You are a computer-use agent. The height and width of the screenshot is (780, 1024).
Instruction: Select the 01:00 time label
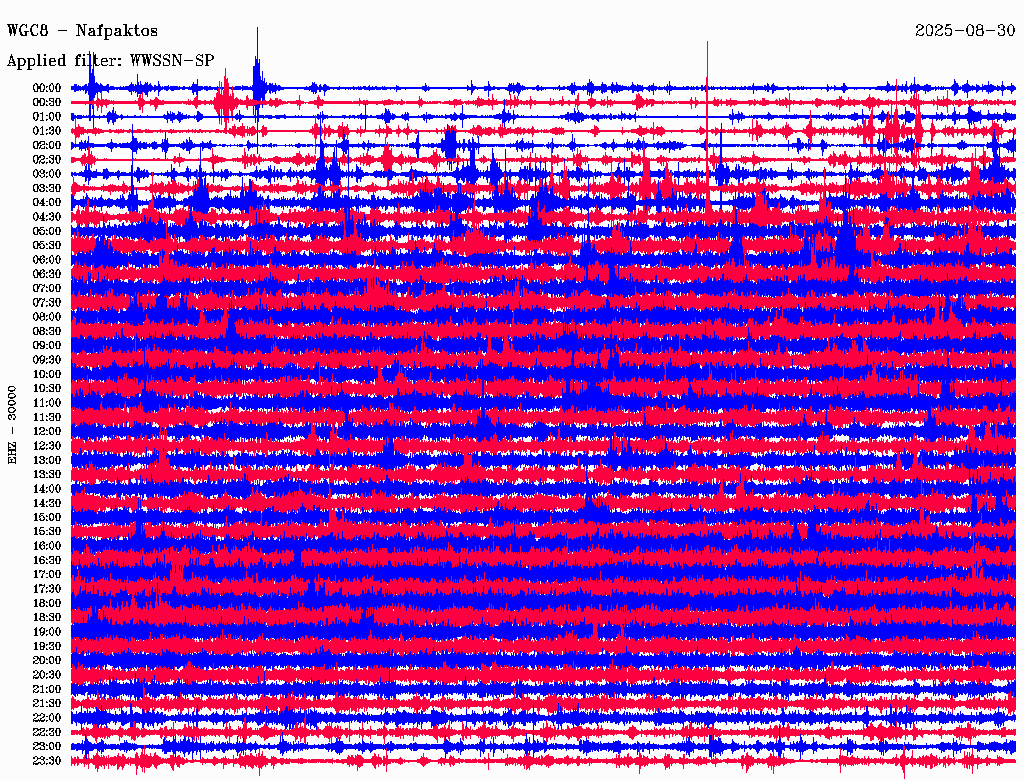[x=47, y=116]
